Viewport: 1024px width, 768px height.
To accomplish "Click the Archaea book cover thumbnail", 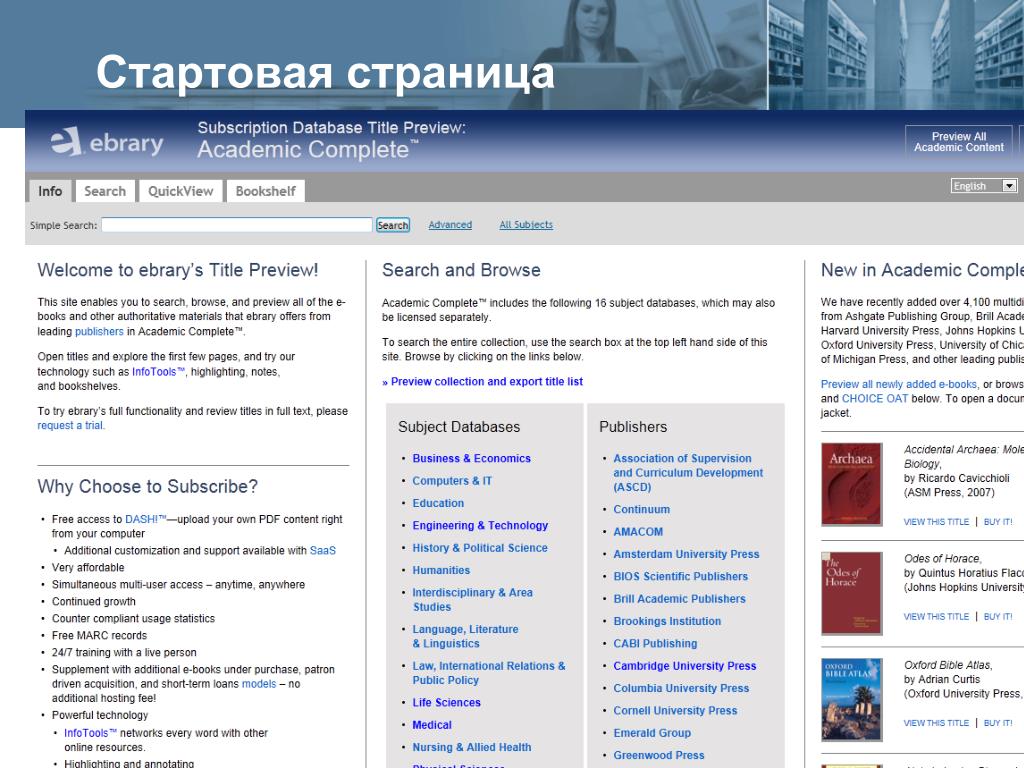I will click(852, 484).
